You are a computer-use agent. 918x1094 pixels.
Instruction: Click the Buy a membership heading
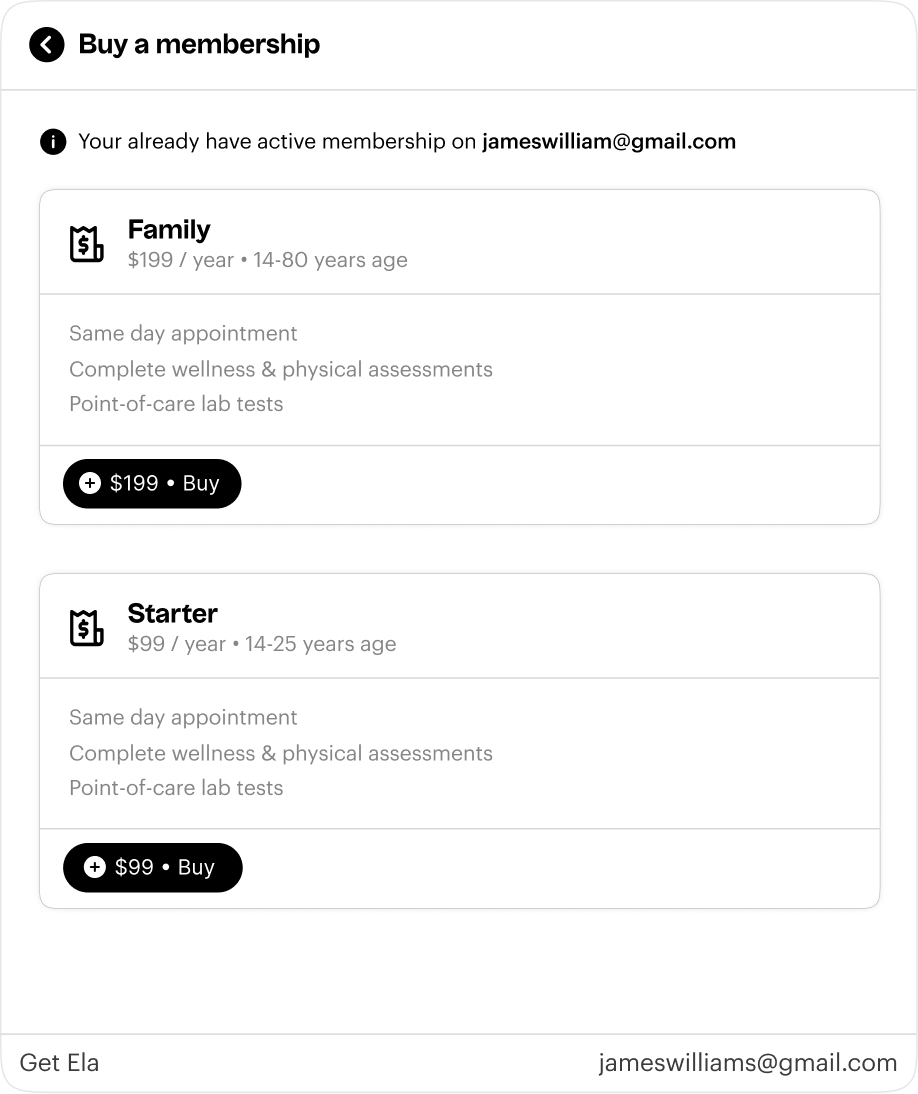coord(200,44)
